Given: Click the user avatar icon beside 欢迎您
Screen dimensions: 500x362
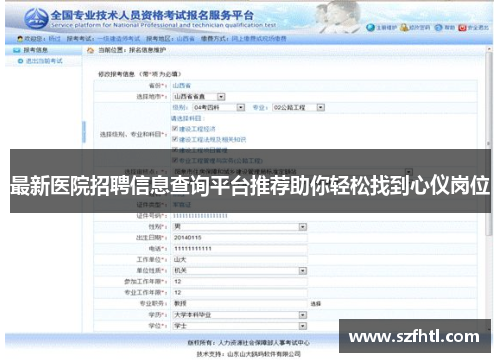Looking at the screenshot, I should (x=20, y=39).
